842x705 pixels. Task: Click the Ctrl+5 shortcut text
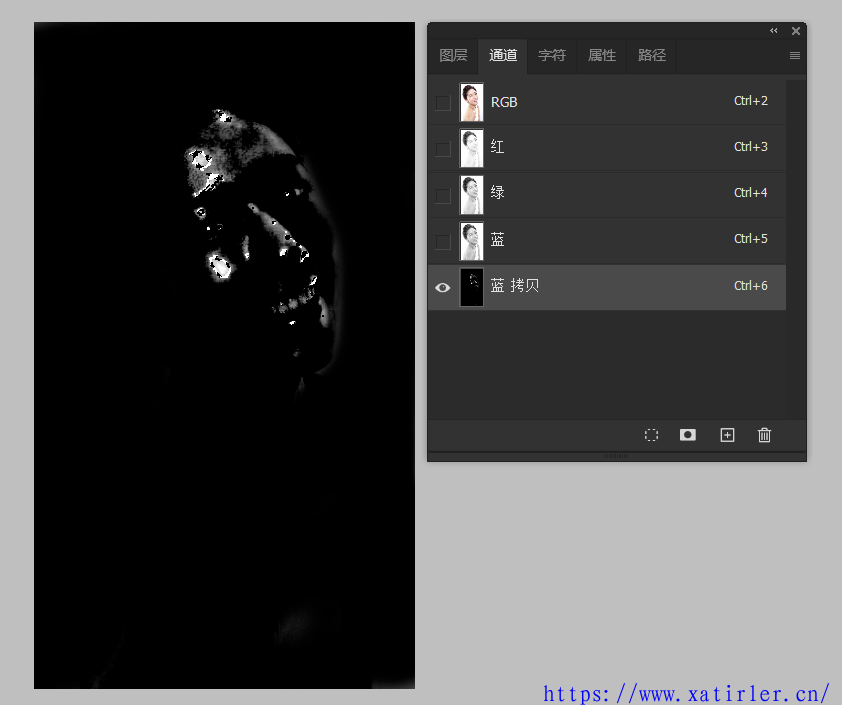click(751, 239)
